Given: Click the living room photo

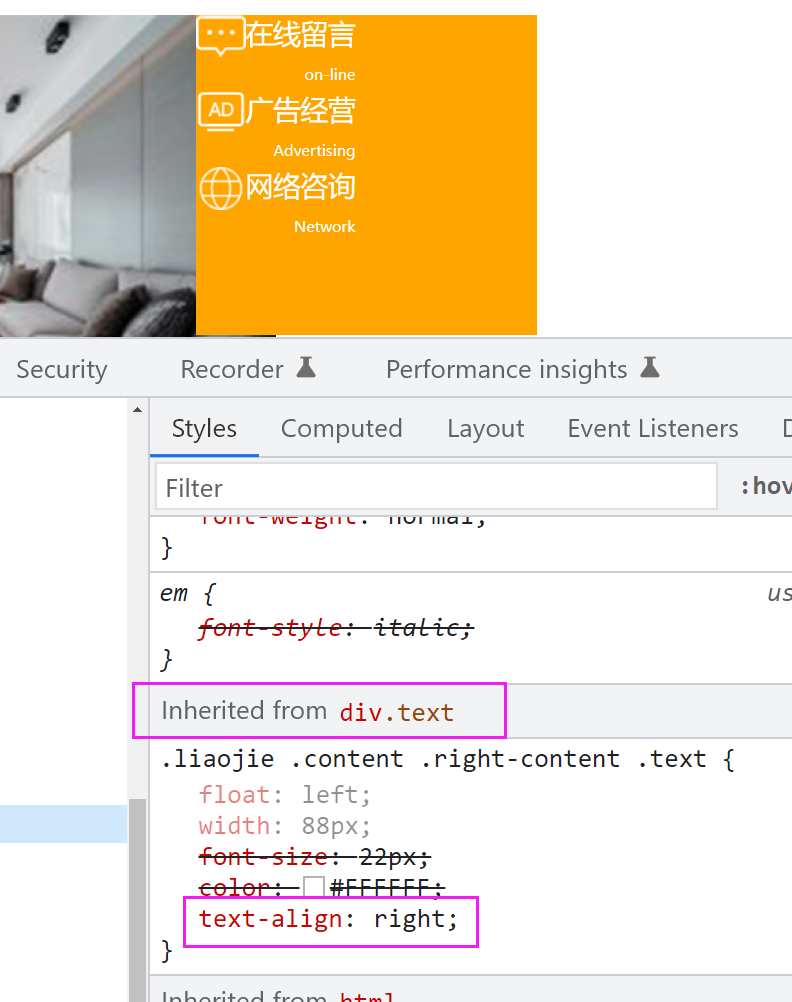Looking at the screenshot, I should (98, 176).
